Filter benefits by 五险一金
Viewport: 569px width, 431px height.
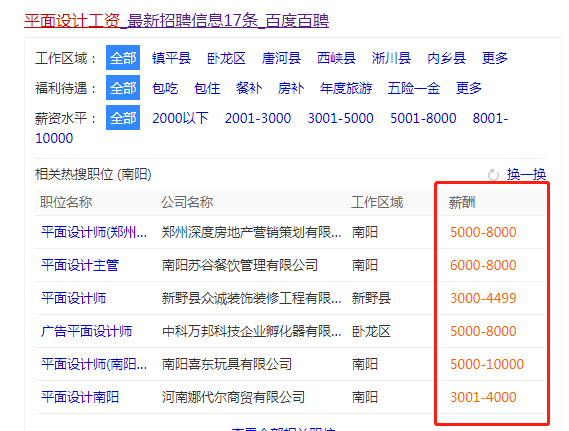coord(414,88)
